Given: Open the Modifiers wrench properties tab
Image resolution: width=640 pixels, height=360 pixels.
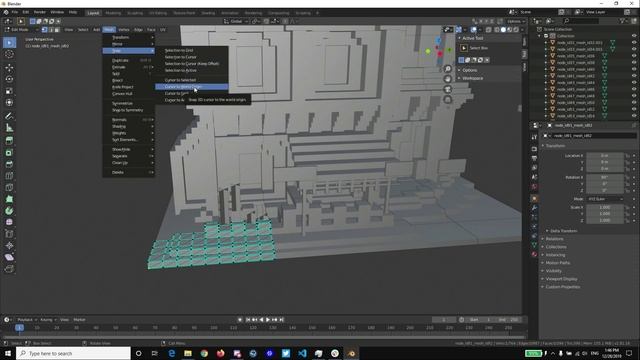Looking at the screenshot, I should pos(534,208).
